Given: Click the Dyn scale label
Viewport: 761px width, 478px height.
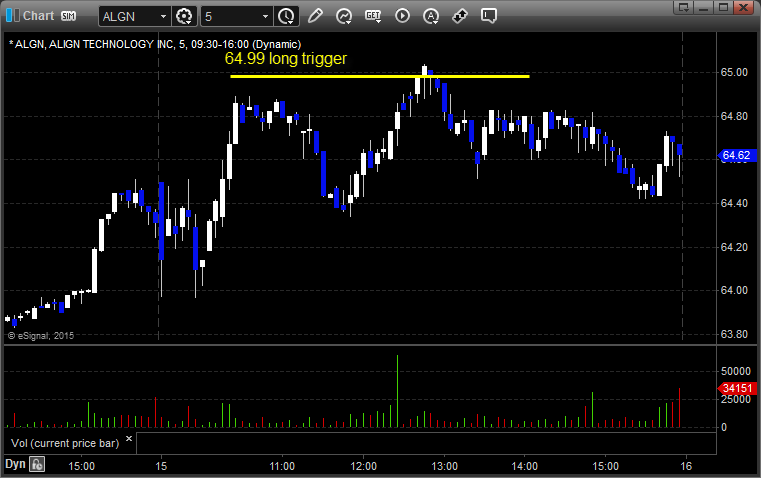Looking at the screenshot, I should (x=15, y=464).
